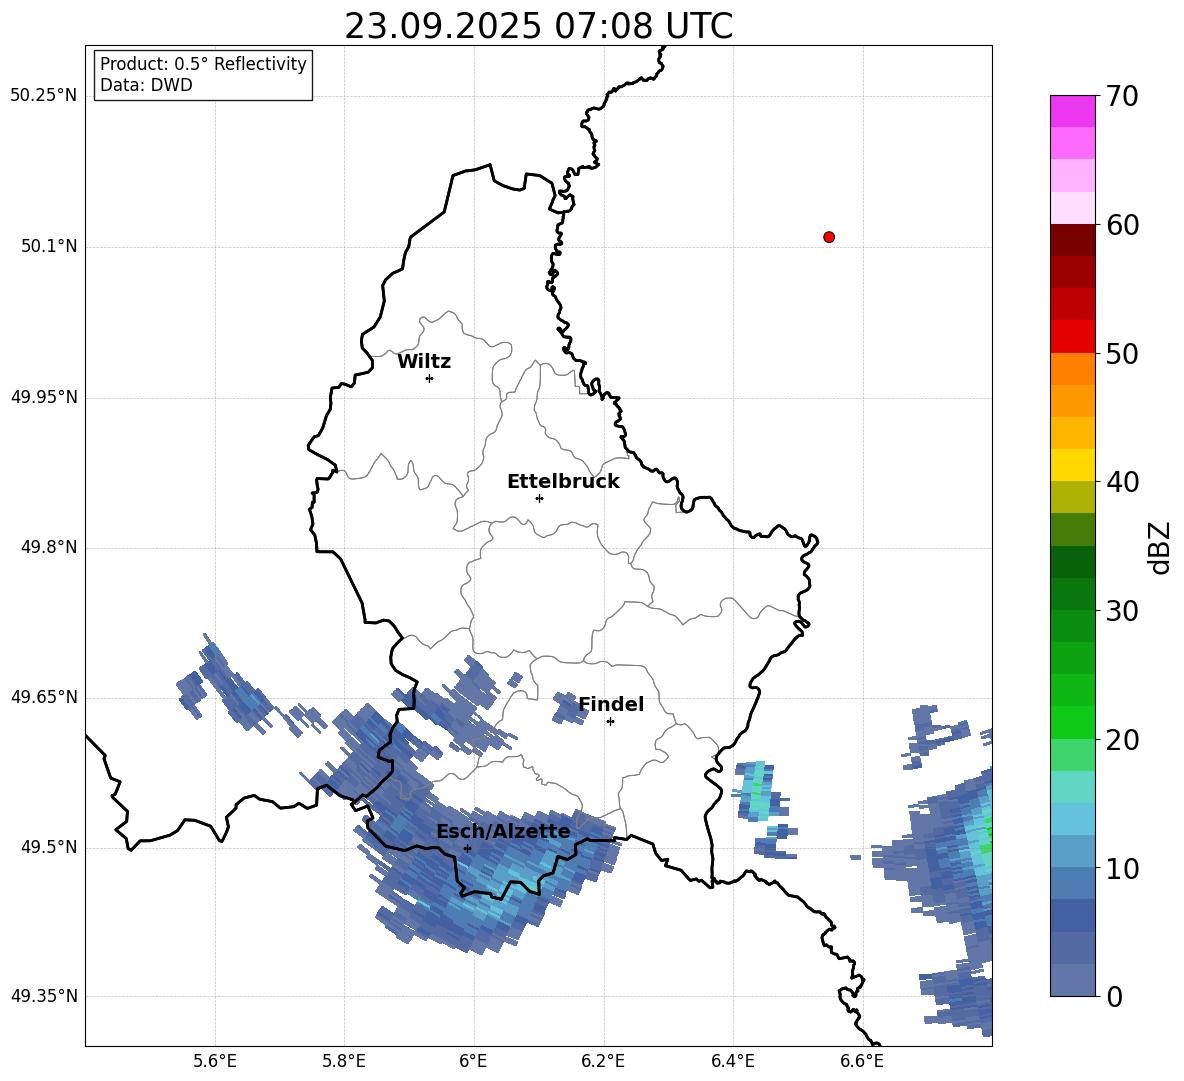Pick the turquoise swatch below 20 dBZ
The image size is (1184, 1081).
coord(1072,787)
